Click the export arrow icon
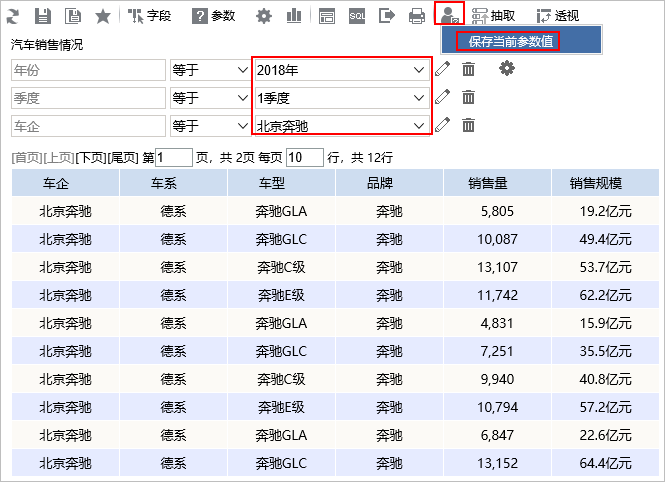Image resolution: width=665 pixels, height=482 pixels. (x=386, y=16)
